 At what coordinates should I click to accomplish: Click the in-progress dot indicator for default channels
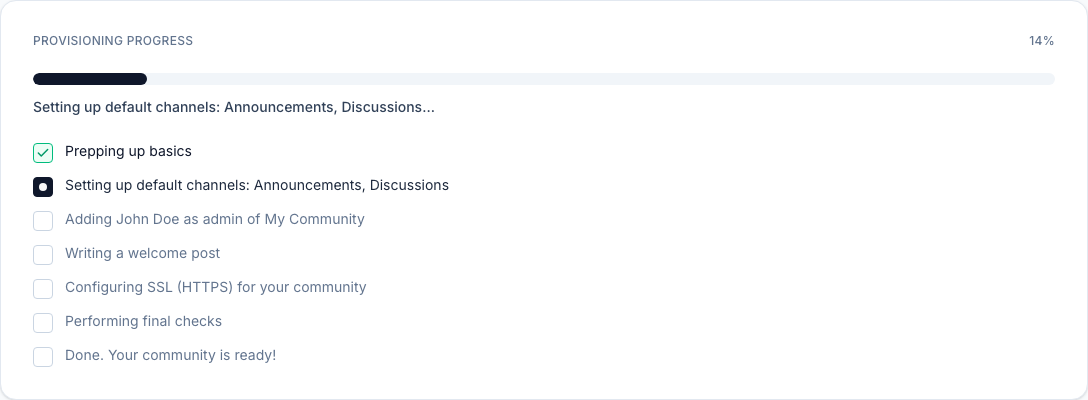(43, 187)
